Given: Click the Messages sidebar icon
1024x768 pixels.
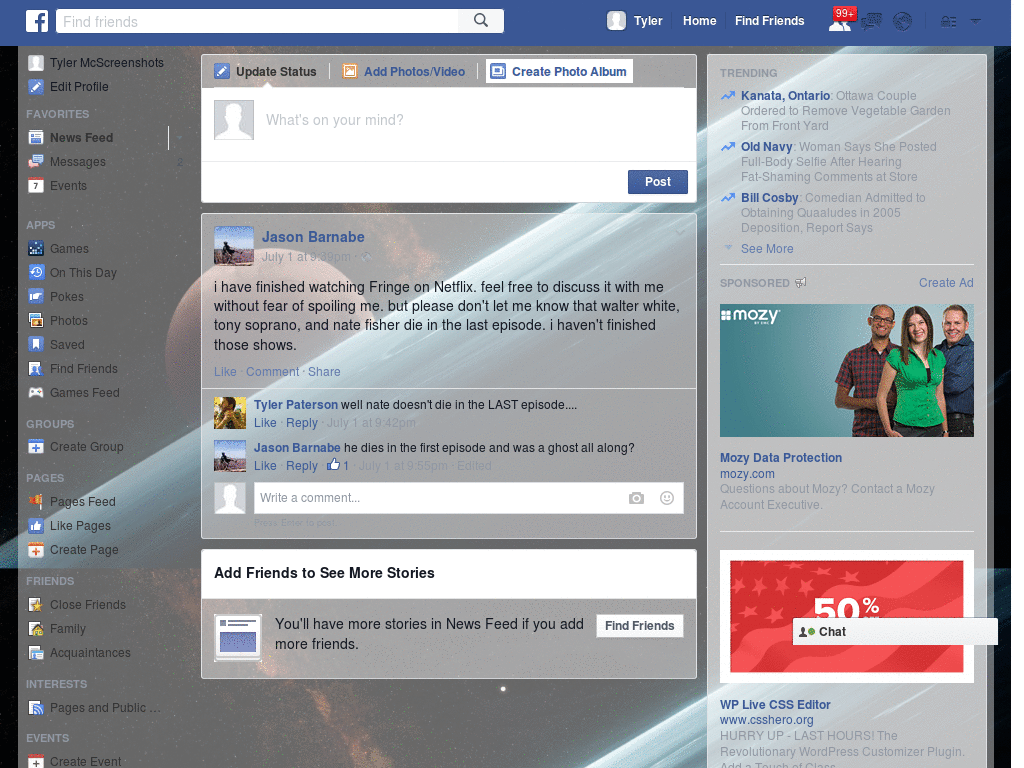Looking at the screenshot, I should (x=36, y=162).
